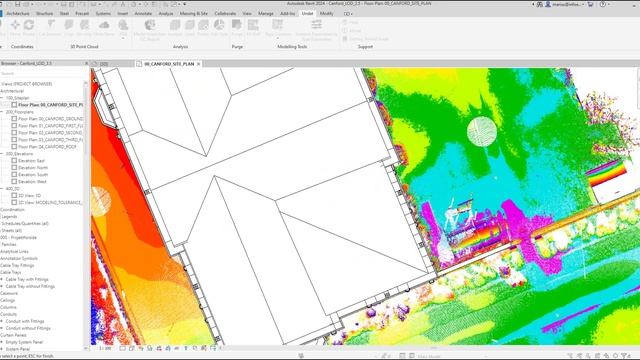This screenshot has width=640, height=360.
Task: Select Elevation: East in browser
Action: pos(32,161)
